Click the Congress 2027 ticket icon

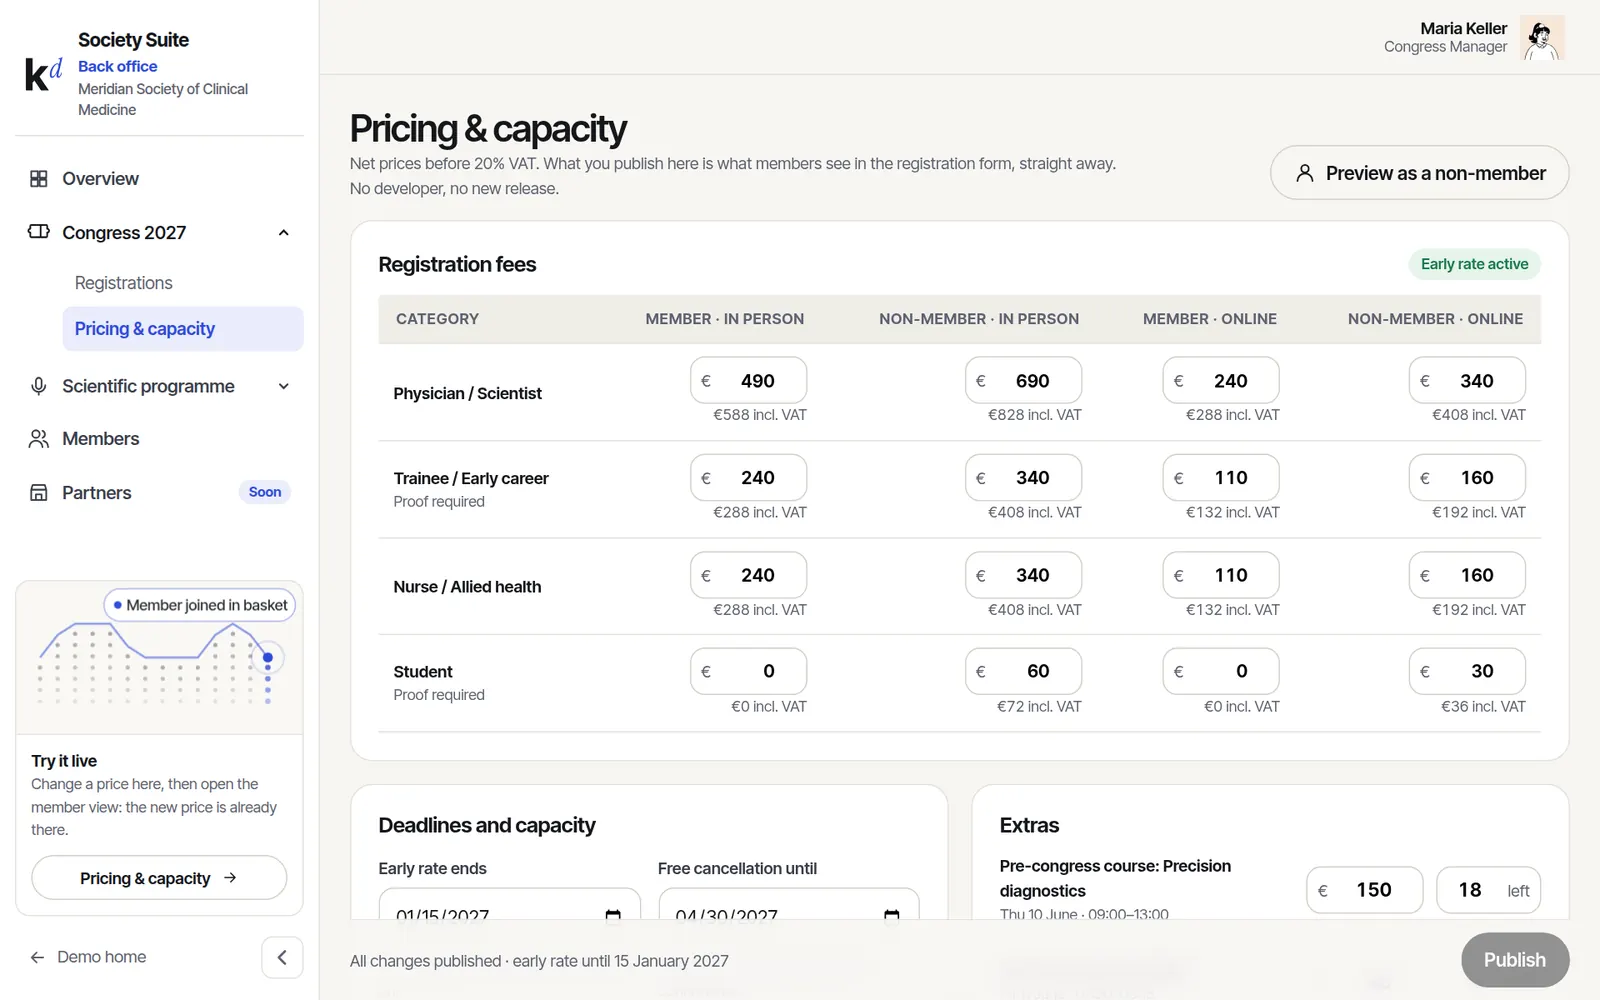(x=39, y=232)
